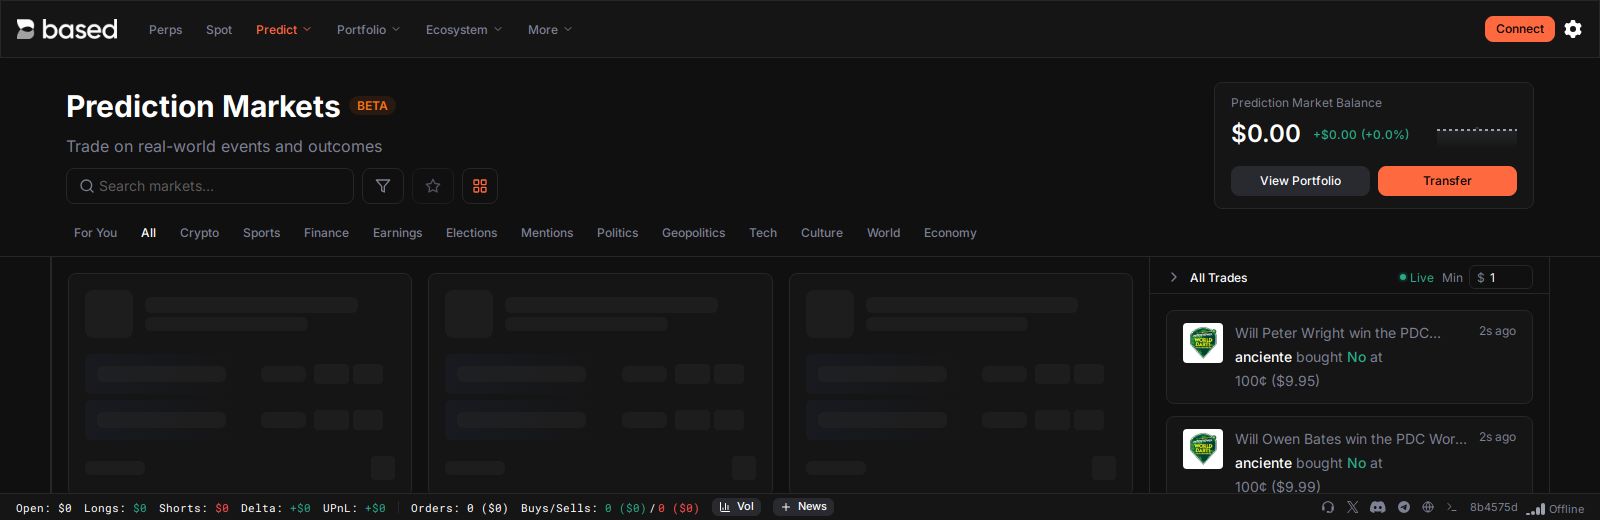Collapse the All Trades panel chevron

[1174, 277]
